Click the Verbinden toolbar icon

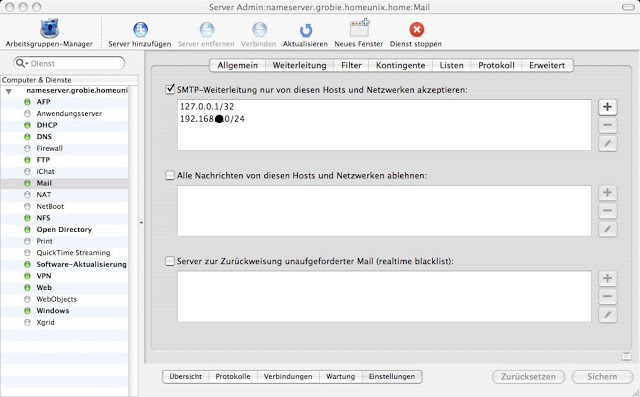[x=259, y=29]
